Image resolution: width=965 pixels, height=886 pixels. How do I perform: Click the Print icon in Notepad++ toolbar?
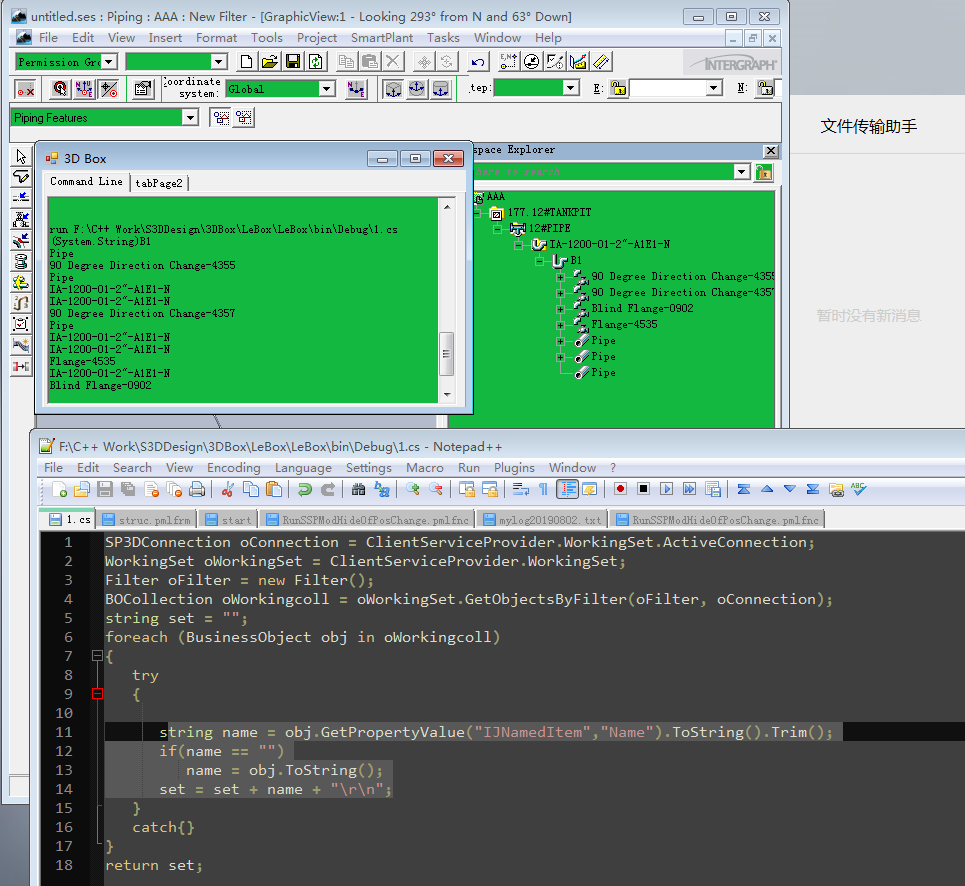[x=197, y=489]
